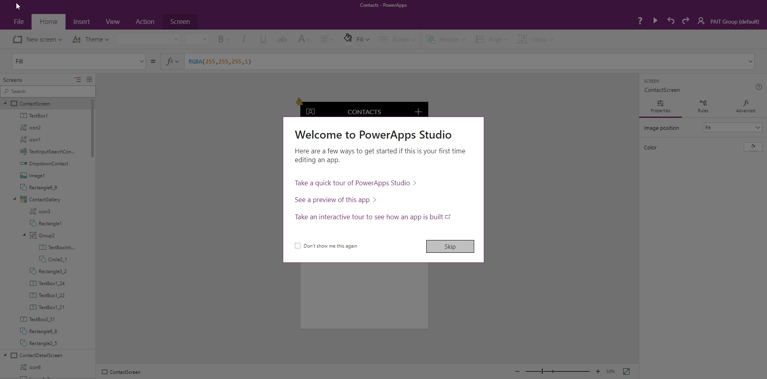Undo the last action
Screen dimensions: 767x379
tap(671, 21)
